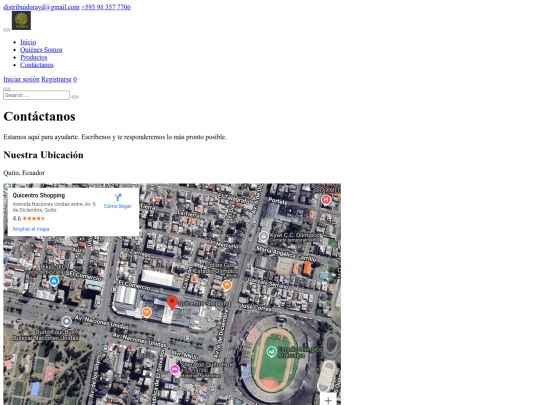
Task: Open Quiénes Somos page
Action: click(41, 50)
